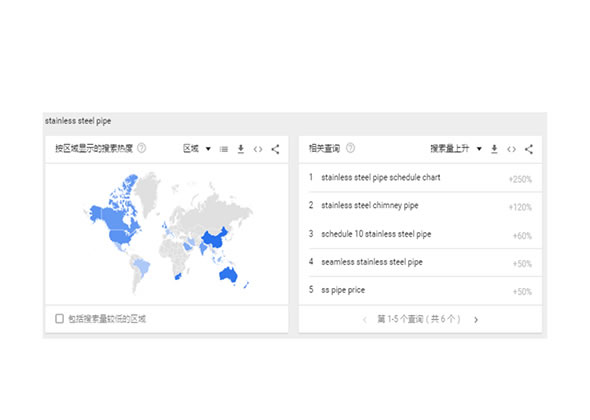Share the region interest map card
The height and width of the screenshot is (420, 590).
tap(275, 149)
